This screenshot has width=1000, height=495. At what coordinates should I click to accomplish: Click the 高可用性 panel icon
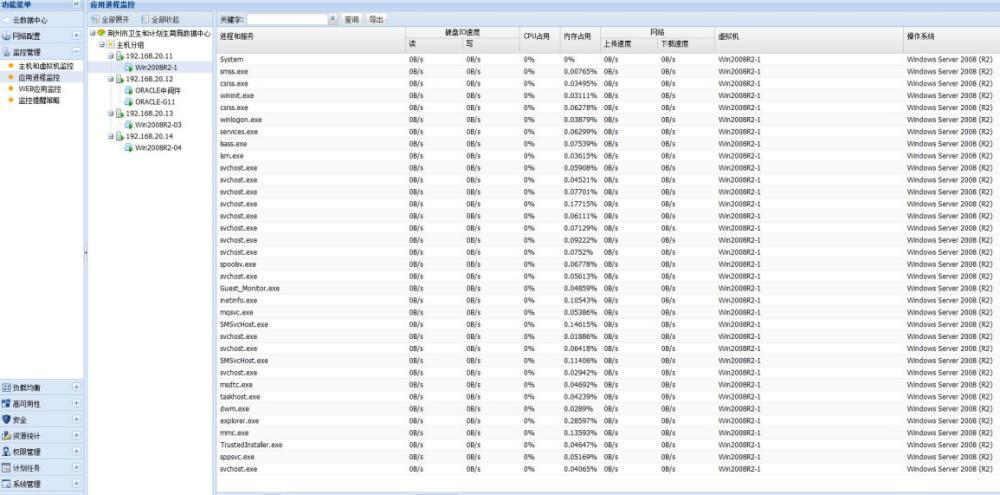pyautogui.click(x=6, y=403)
